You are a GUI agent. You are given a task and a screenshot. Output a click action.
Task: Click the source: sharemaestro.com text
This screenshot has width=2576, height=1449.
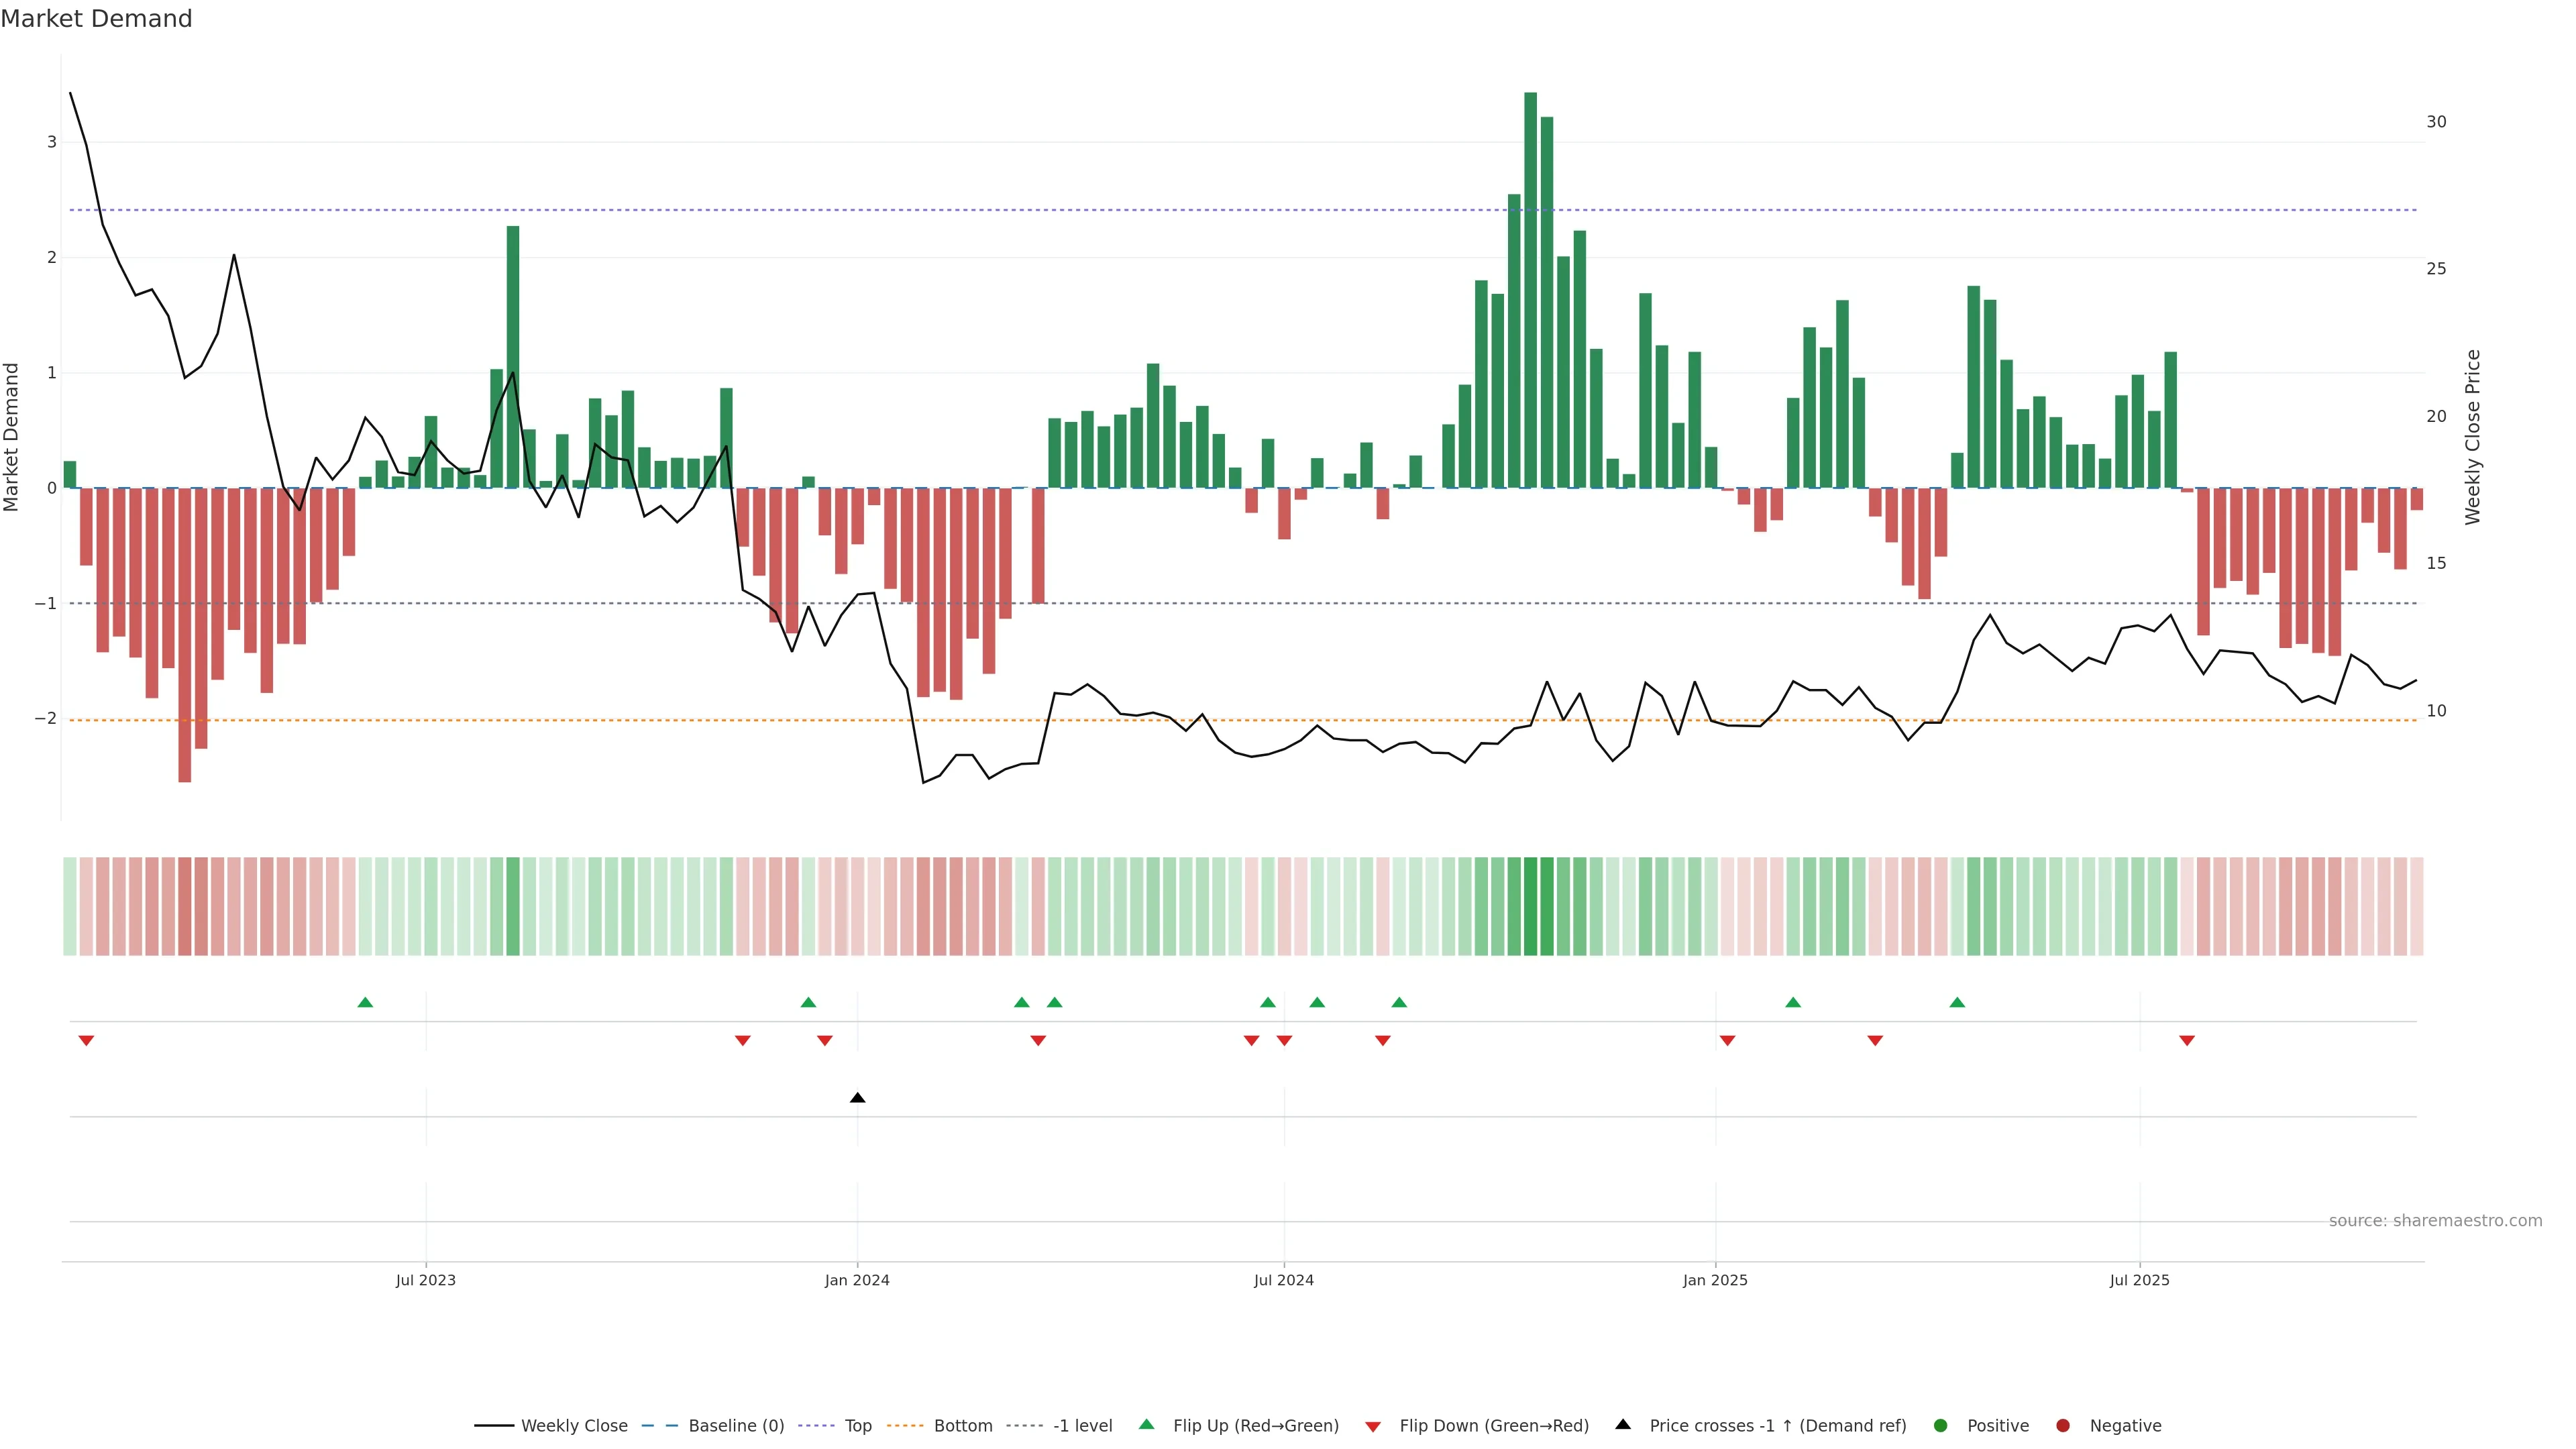coord(2435,1221)
